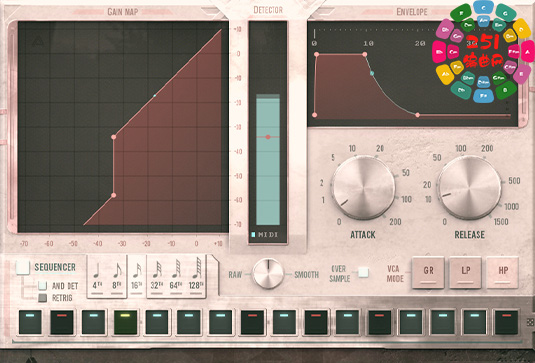Screen dimensions: 535x363
Task: Toggle the yellow-lit fourth sequencer step
Action: [125, 322]
